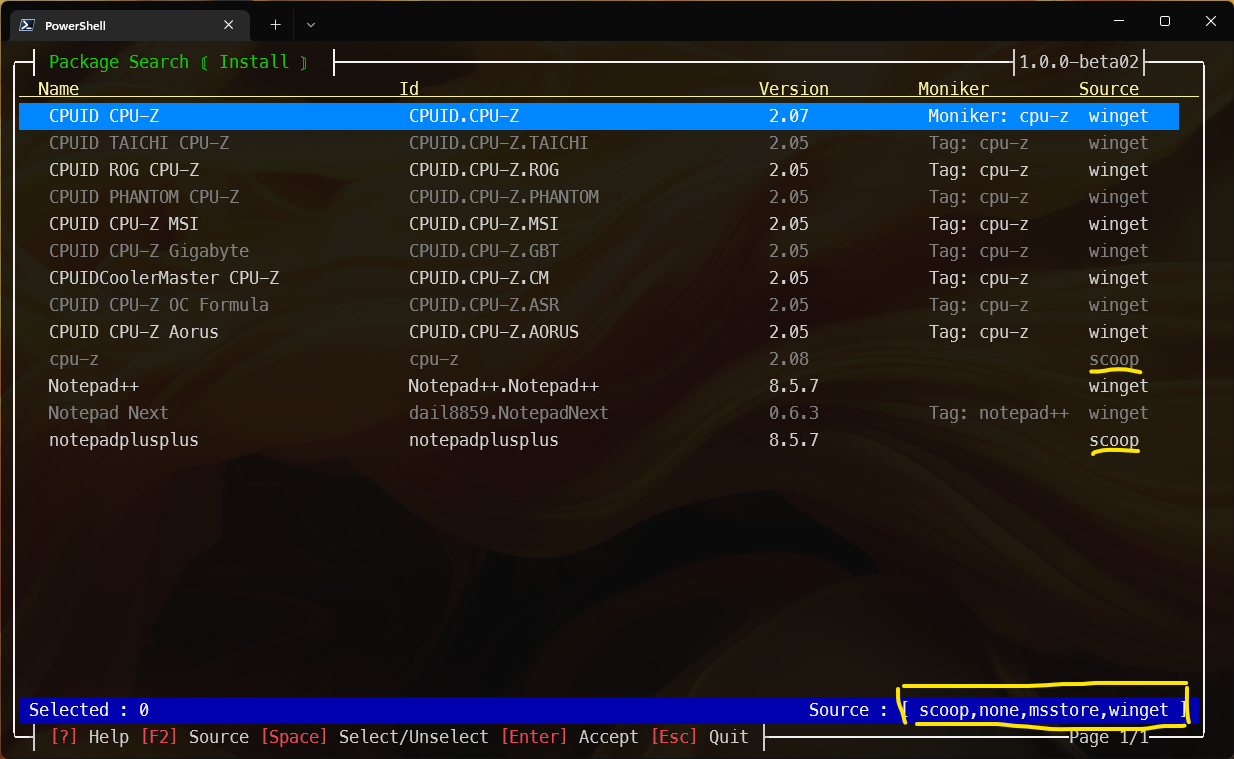Click the CPUID.CPU-Z.GBT id cell
Viewport: 1234px width, 759px height.
click(484, 251)
